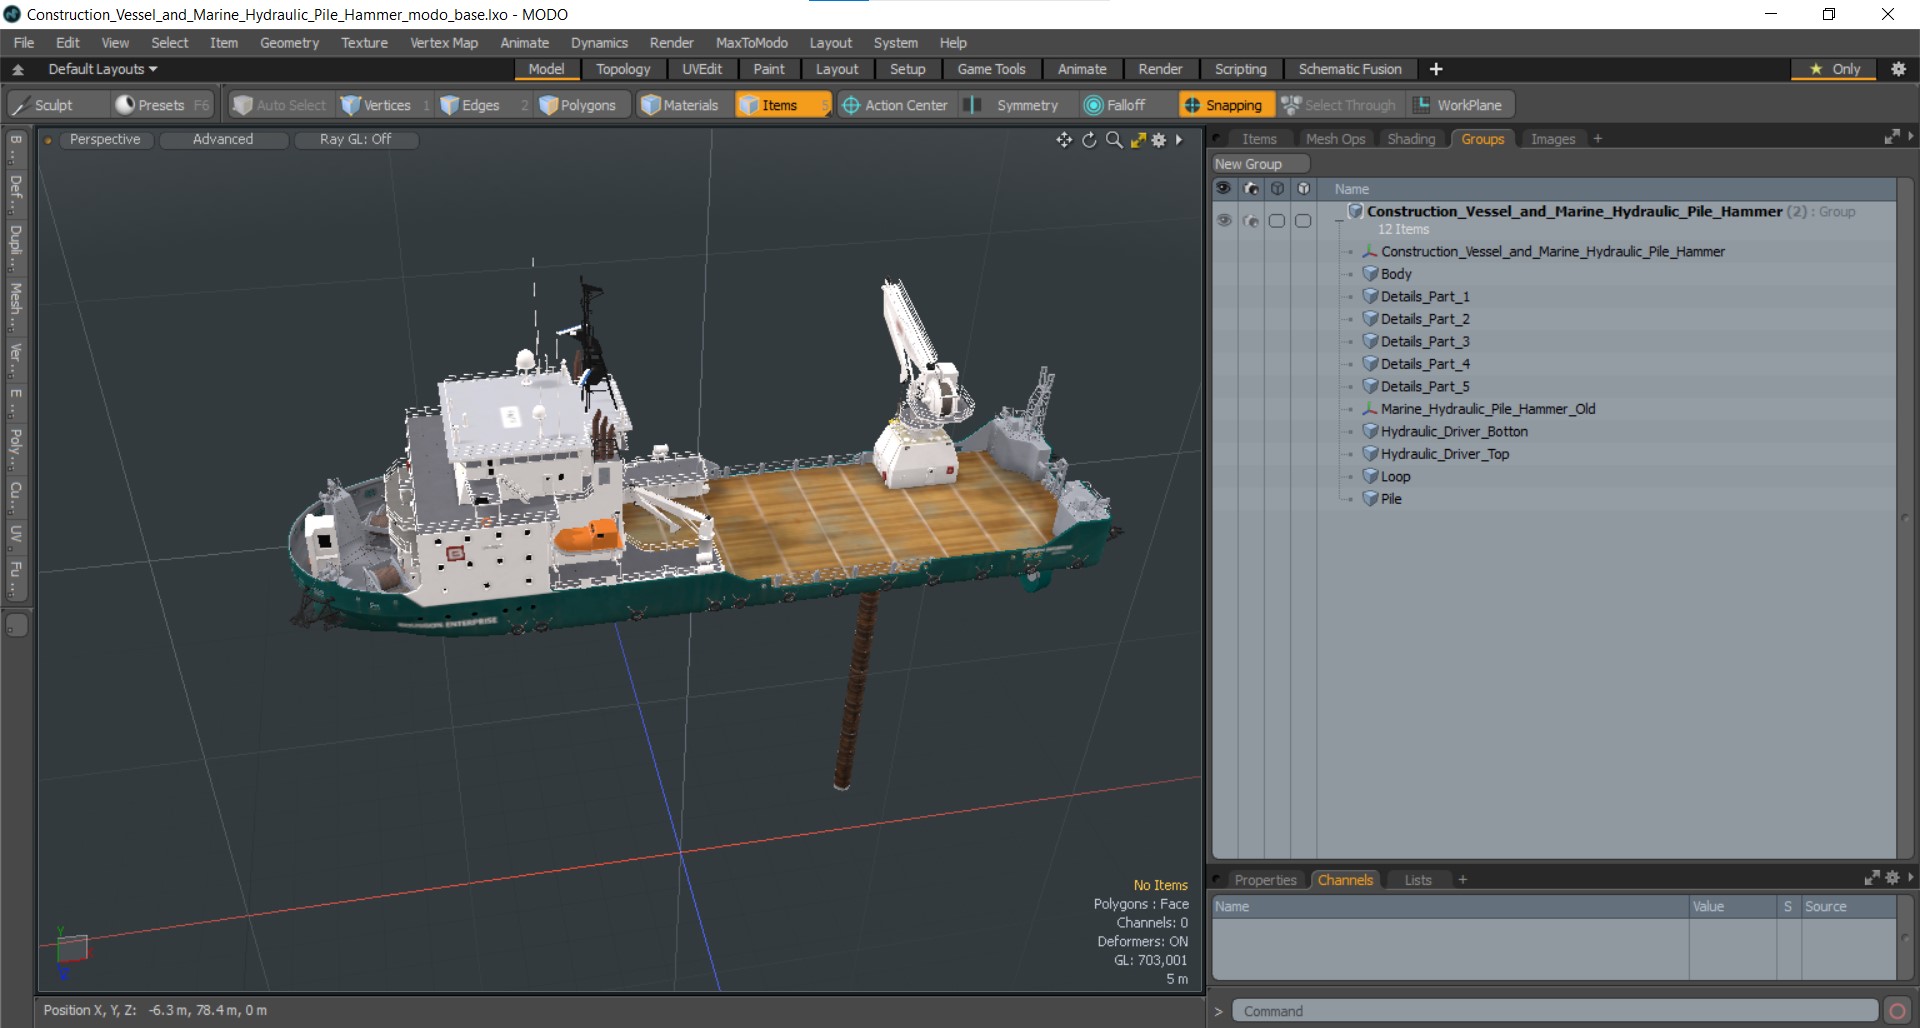The height and width of the screenshot is (1028, 1920).
Task: Switch to the Topology layout
Action: tap(623, 69)
